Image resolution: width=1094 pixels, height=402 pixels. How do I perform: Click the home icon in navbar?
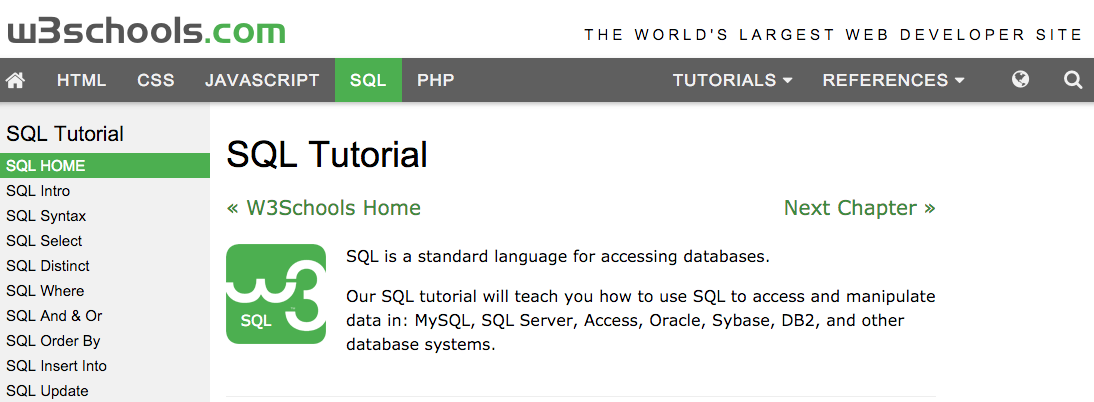coord(15,80)
